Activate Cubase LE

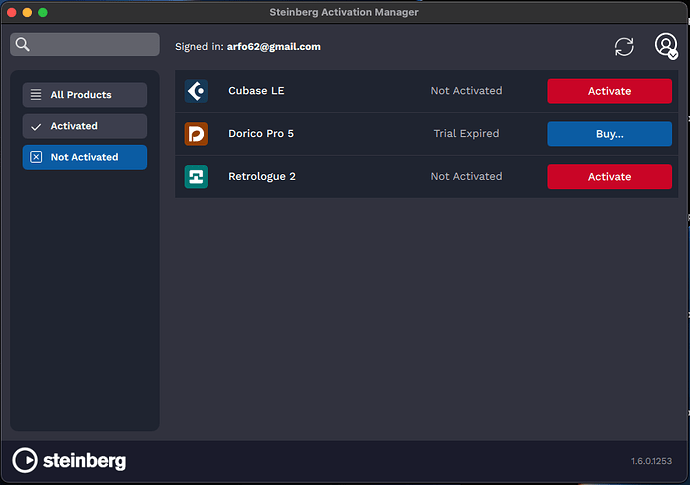tap(609, 91)
